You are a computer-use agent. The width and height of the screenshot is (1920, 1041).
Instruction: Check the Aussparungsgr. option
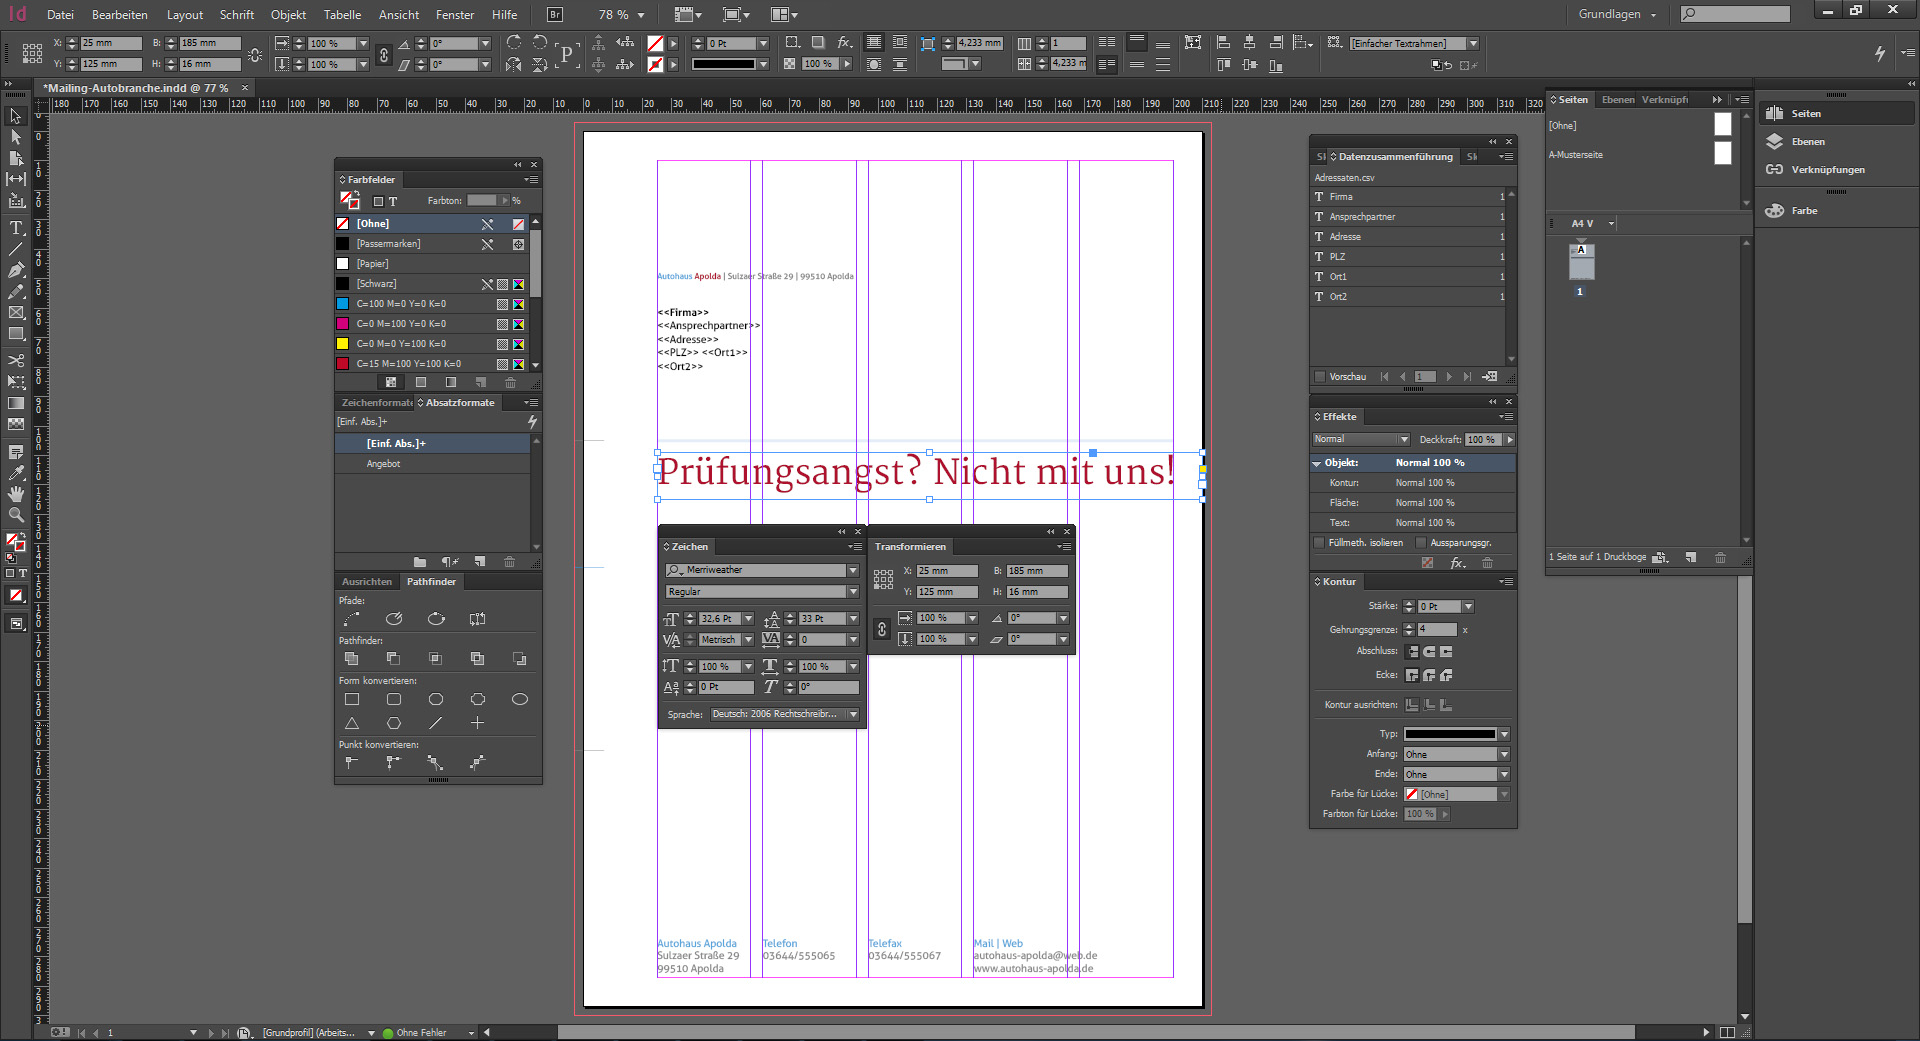(1420, 543)
